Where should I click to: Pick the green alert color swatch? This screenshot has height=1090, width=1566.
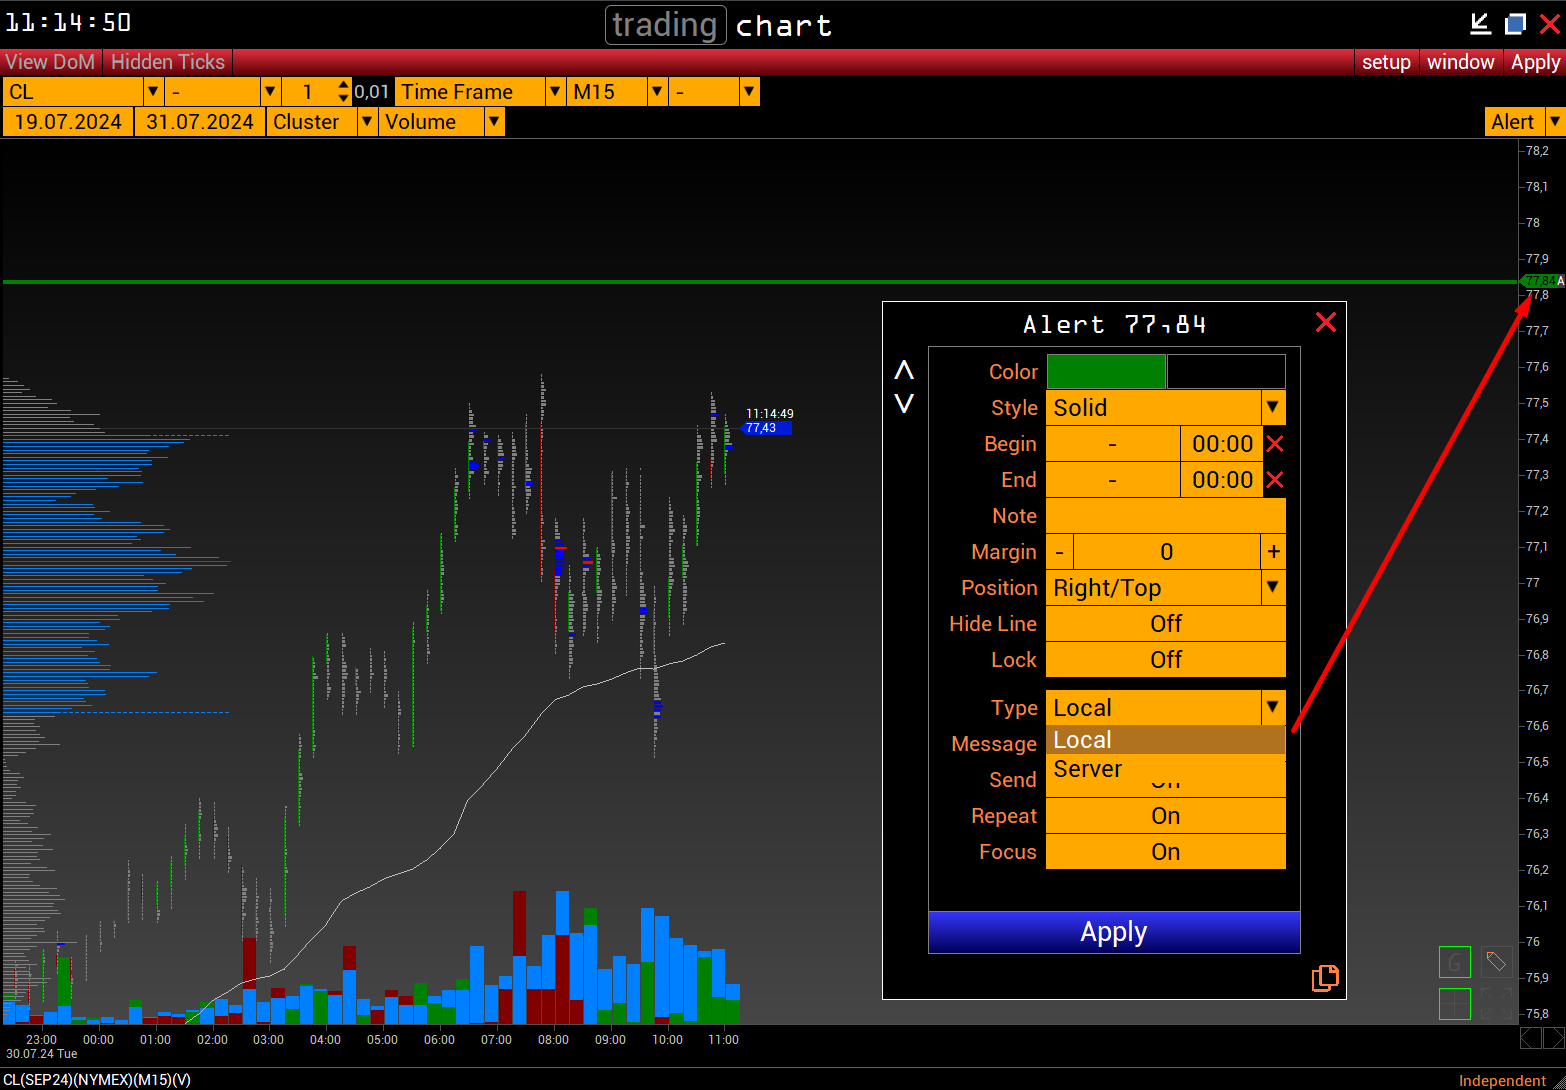(1106, 372)
